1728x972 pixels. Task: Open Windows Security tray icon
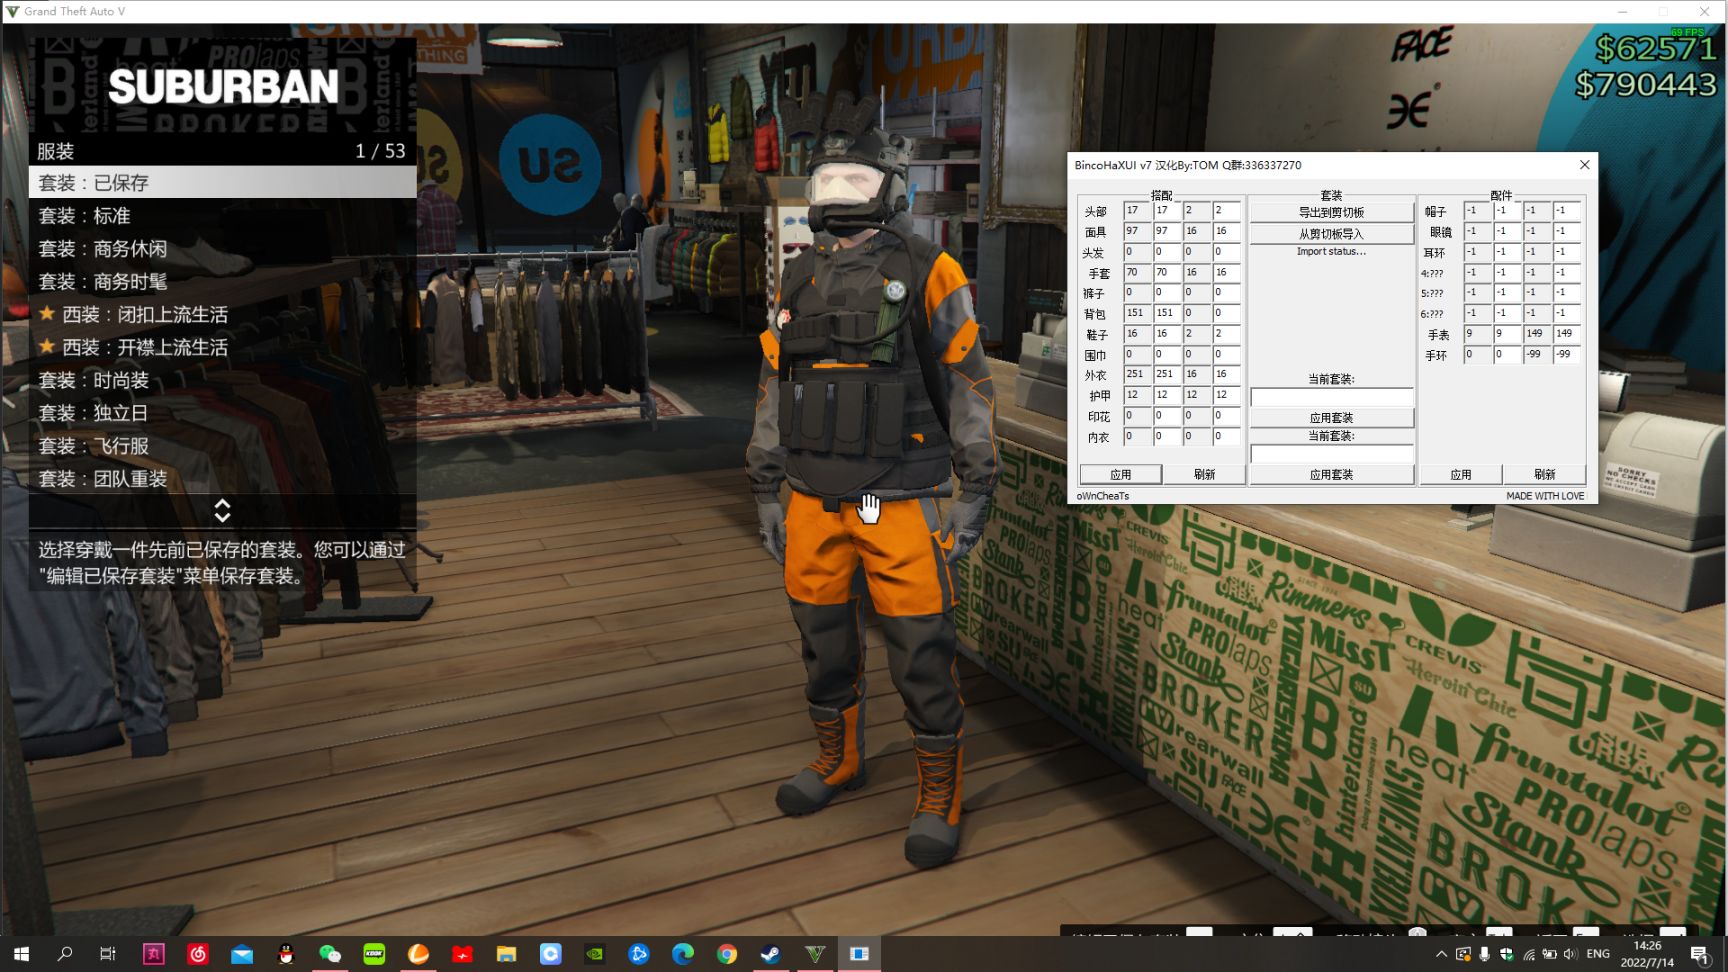tap(1506, 954)
